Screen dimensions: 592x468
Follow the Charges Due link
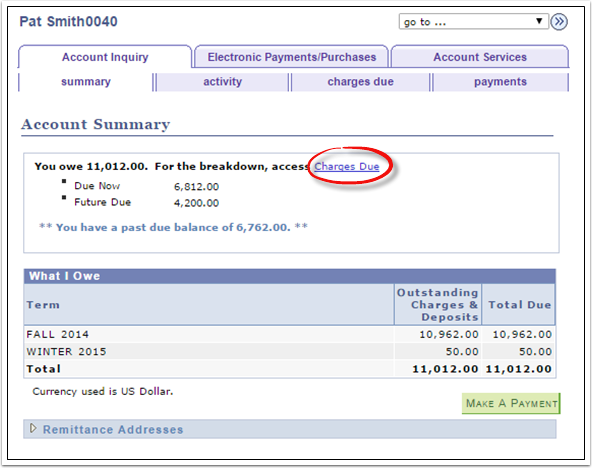point(347,166)
